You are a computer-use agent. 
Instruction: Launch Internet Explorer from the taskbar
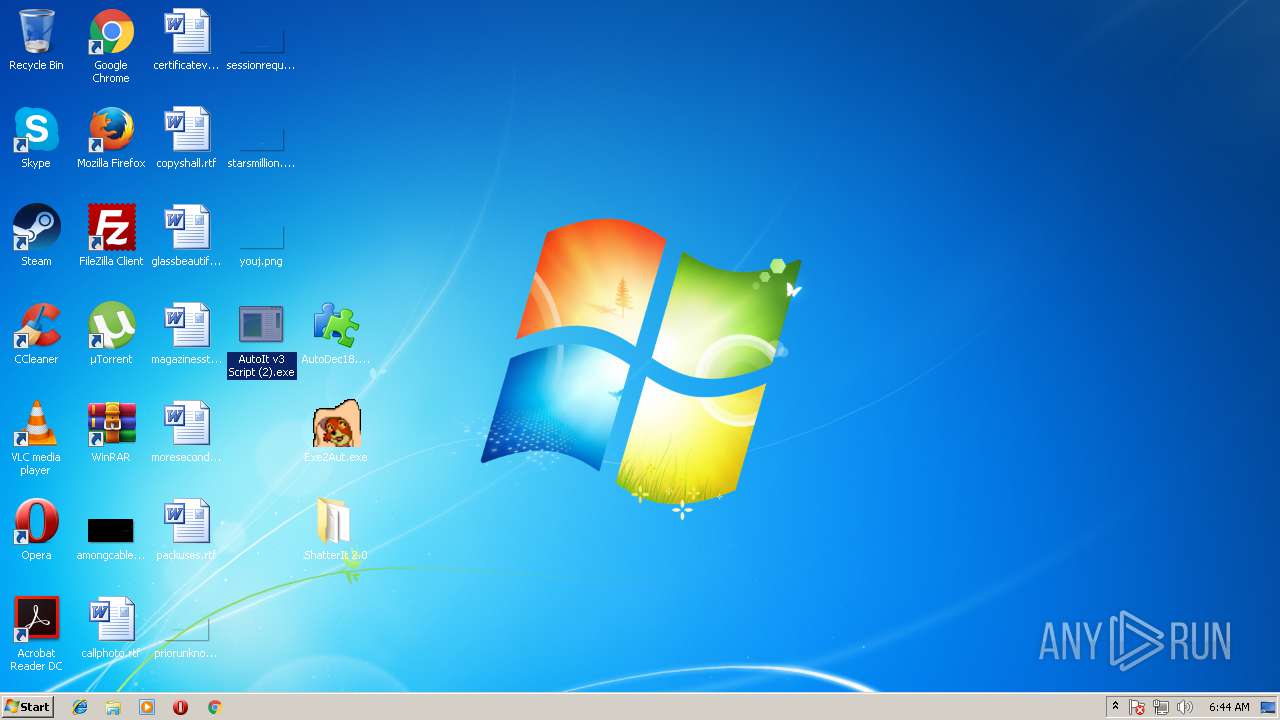(80, 707)
